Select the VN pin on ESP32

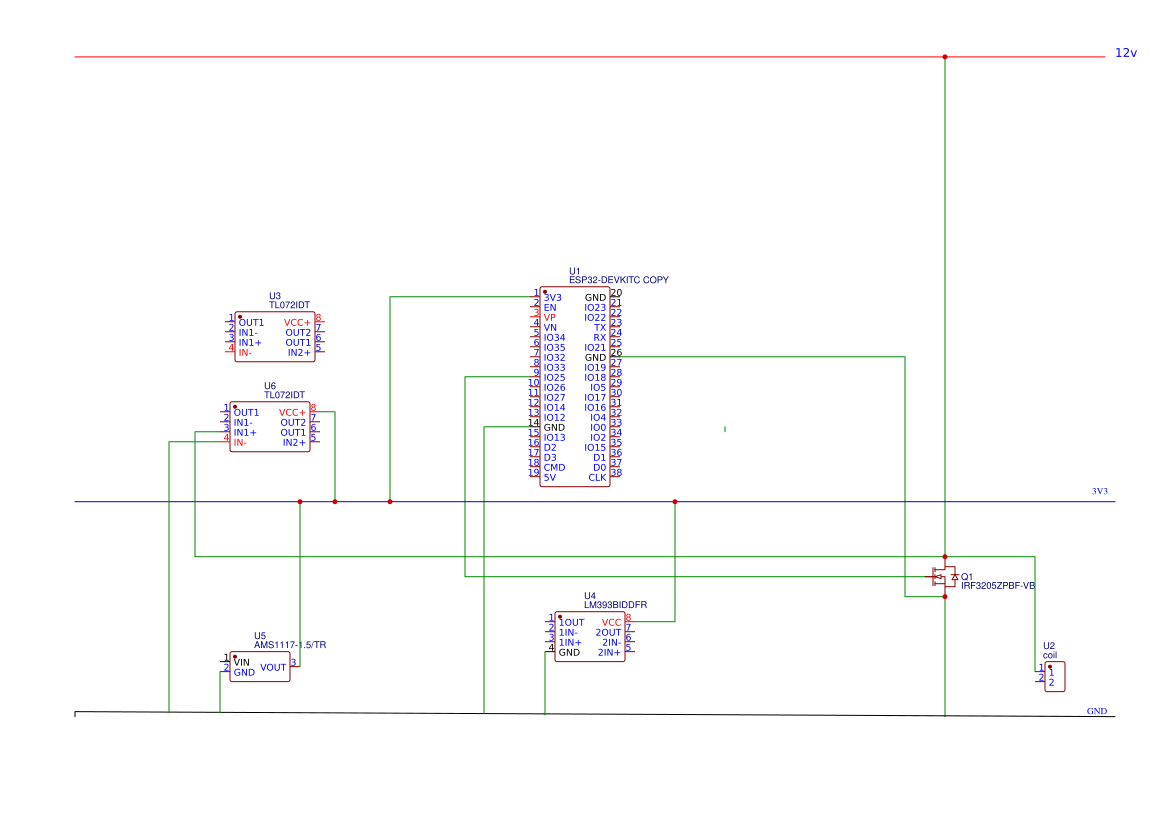click(549, 328)
